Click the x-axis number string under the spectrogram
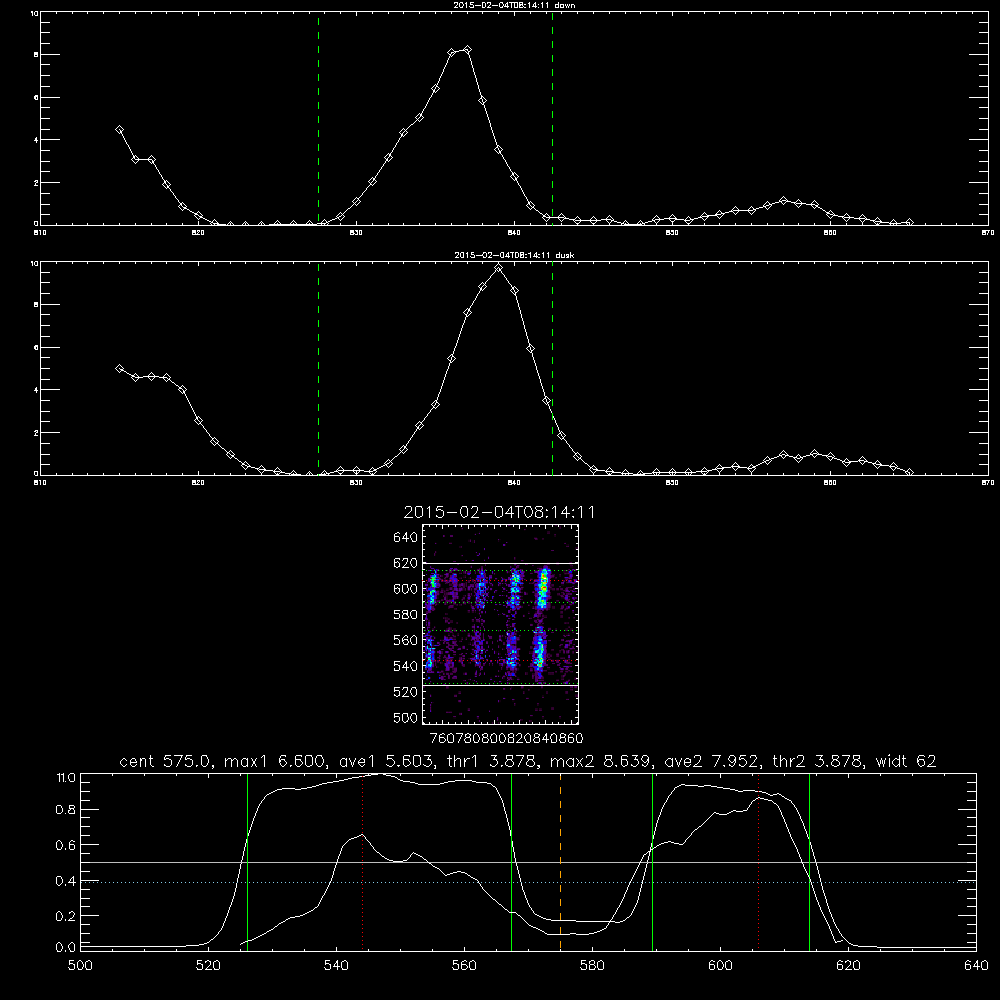1000x1000 pixels. (x=506, y=738)
